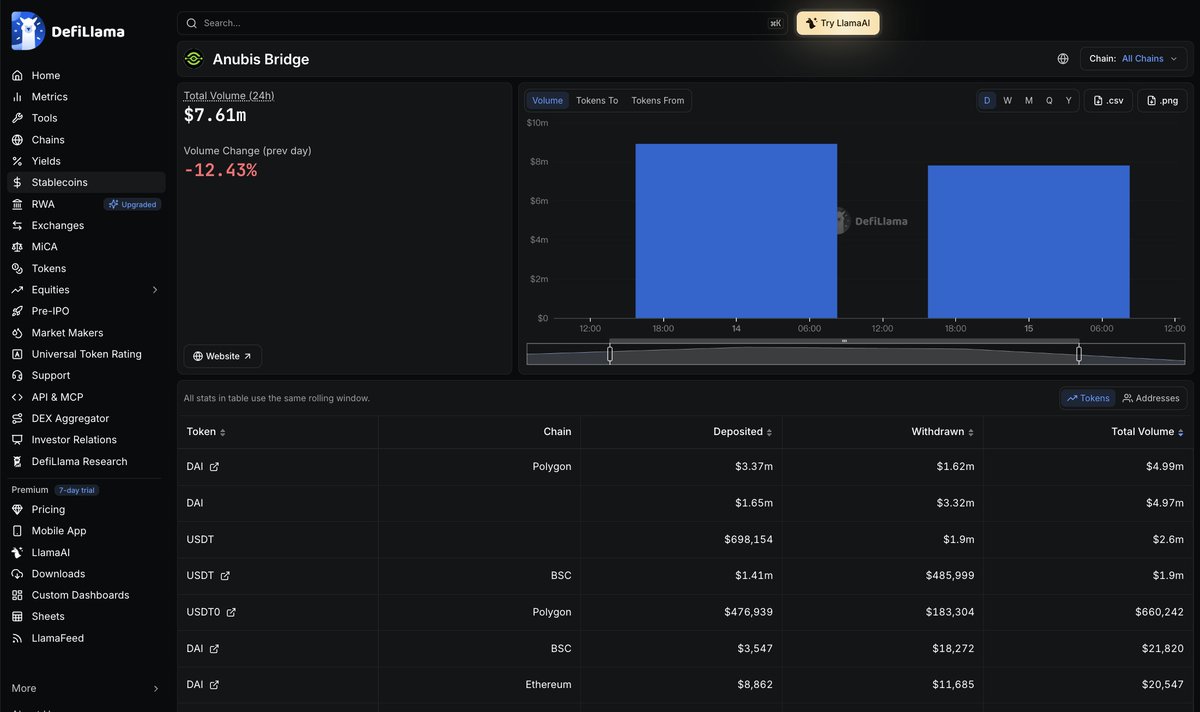1200x712 pixels.
Task: Click the Upgraded badge next to RWA
Action: [133, 204]
